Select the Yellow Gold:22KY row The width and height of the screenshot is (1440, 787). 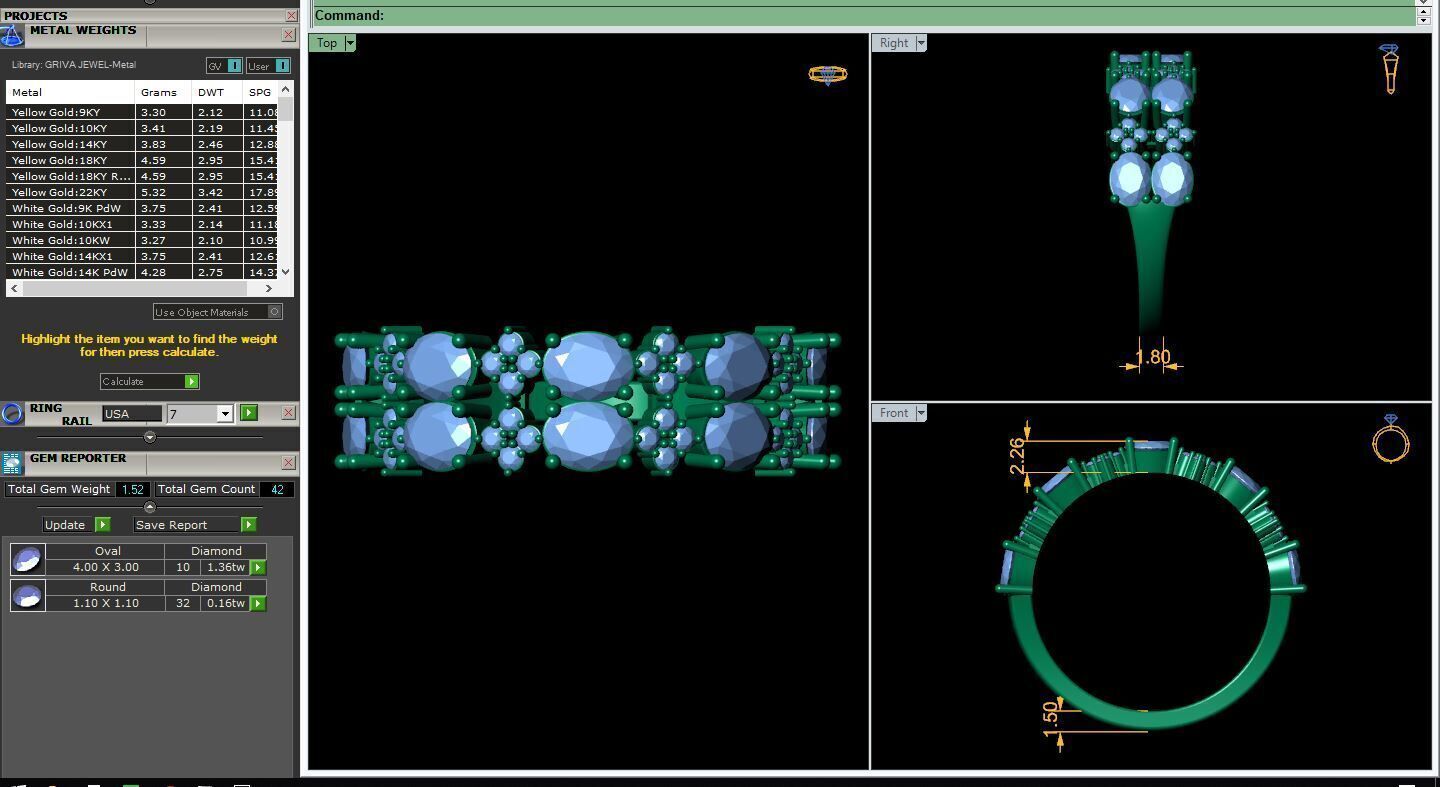point(142,192)
